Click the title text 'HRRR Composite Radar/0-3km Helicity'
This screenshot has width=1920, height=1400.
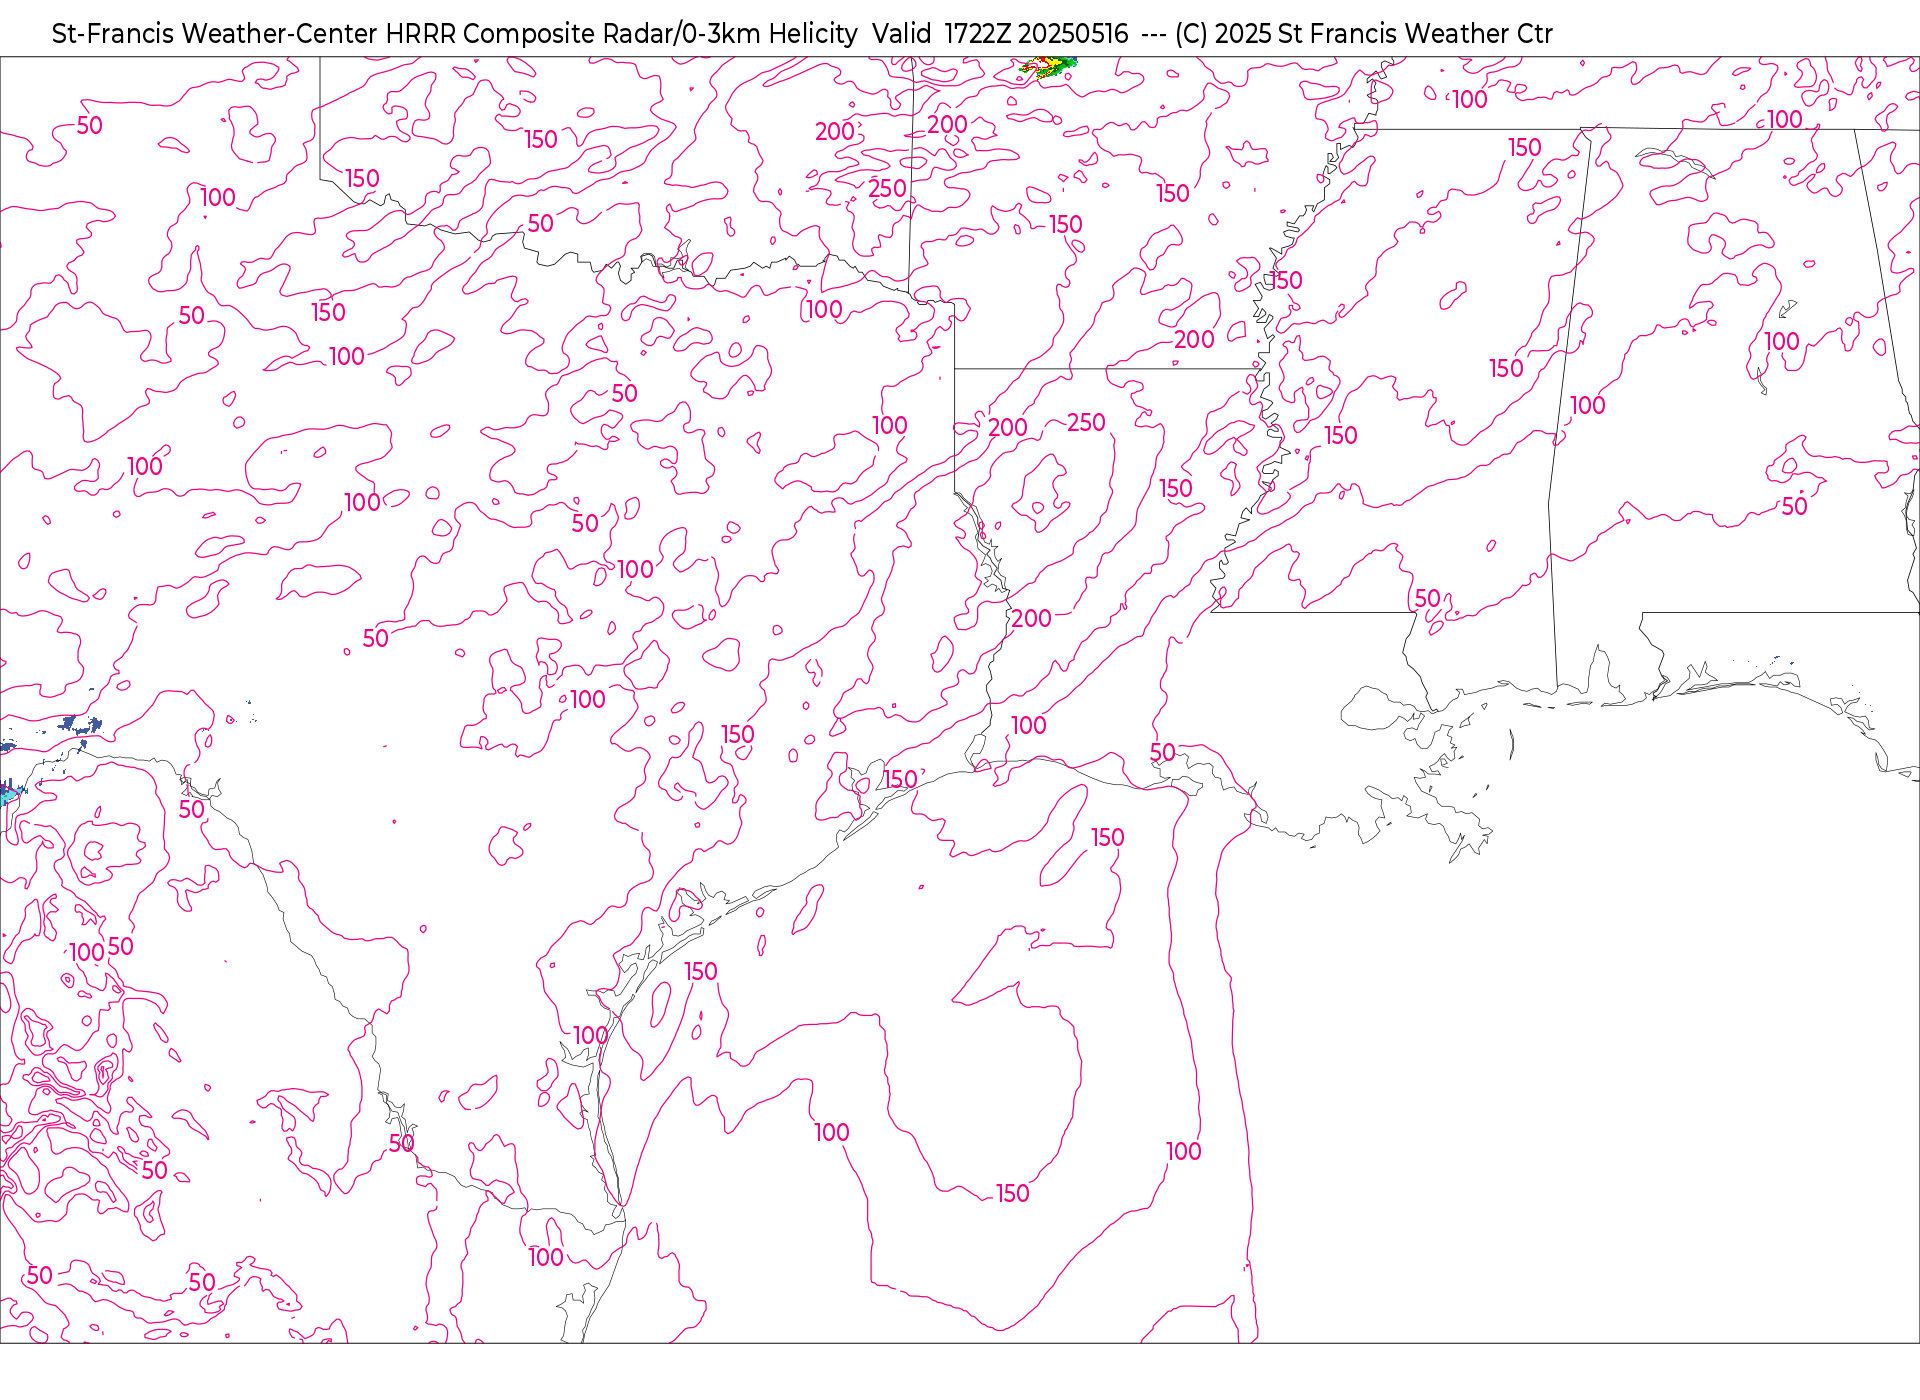tap(621, 34)
